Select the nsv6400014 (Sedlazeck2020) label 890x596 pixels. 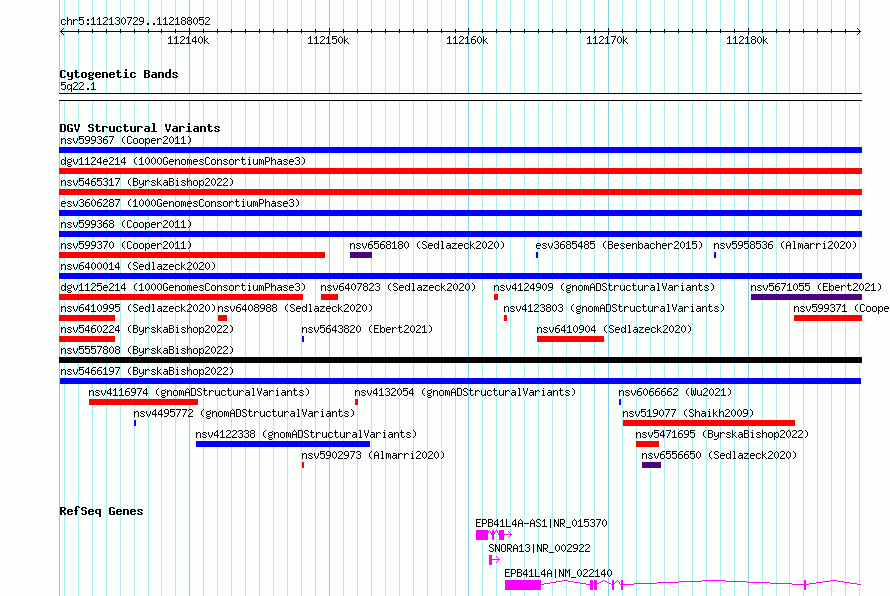point(138,266)
